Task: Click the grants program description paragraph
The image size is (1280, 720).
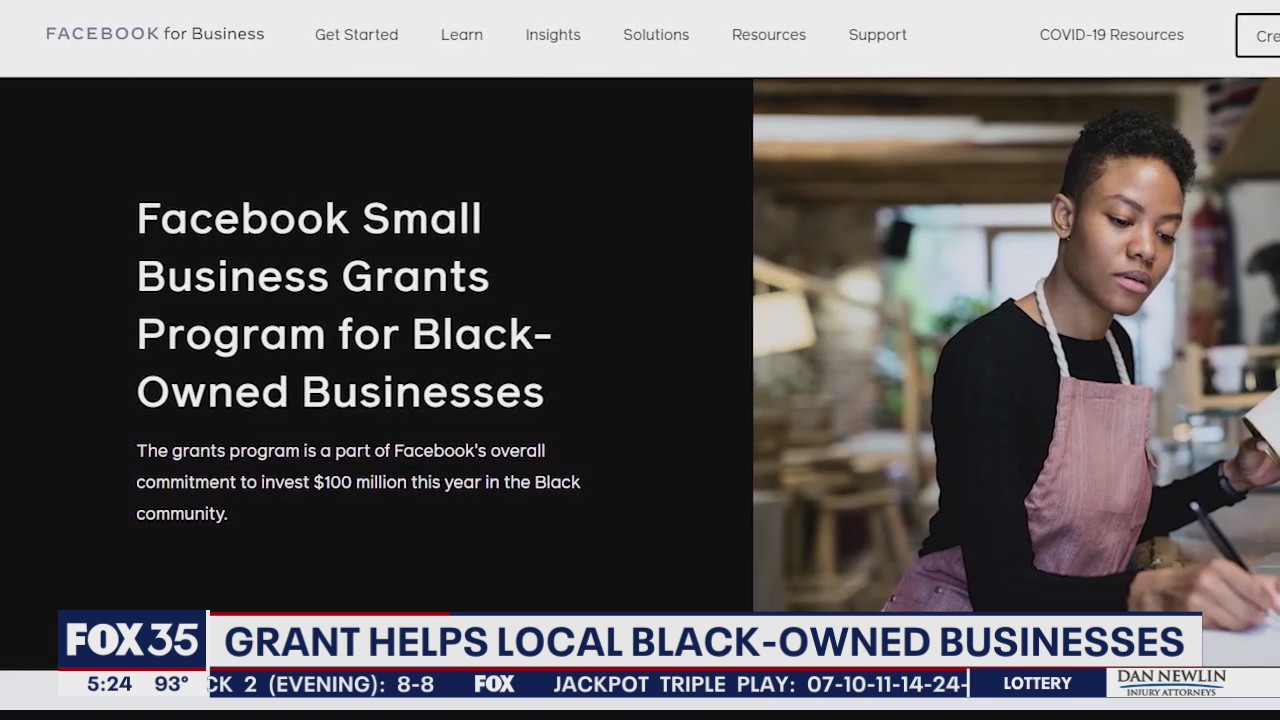Action: click(358, 482)
